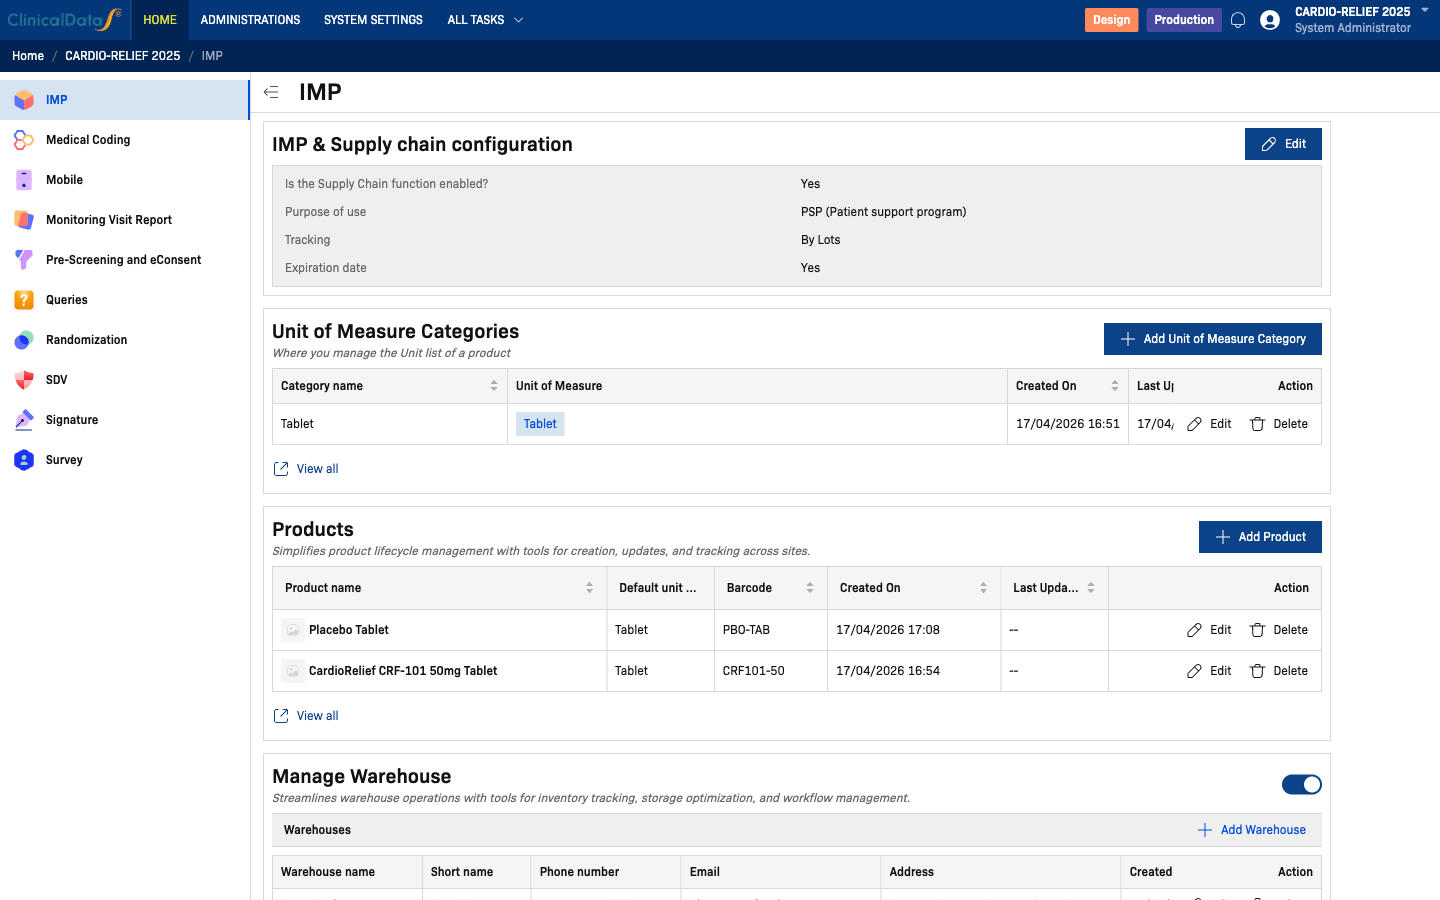Click the Tablet unit chip

pyautogui.click(x=539, y=423)
